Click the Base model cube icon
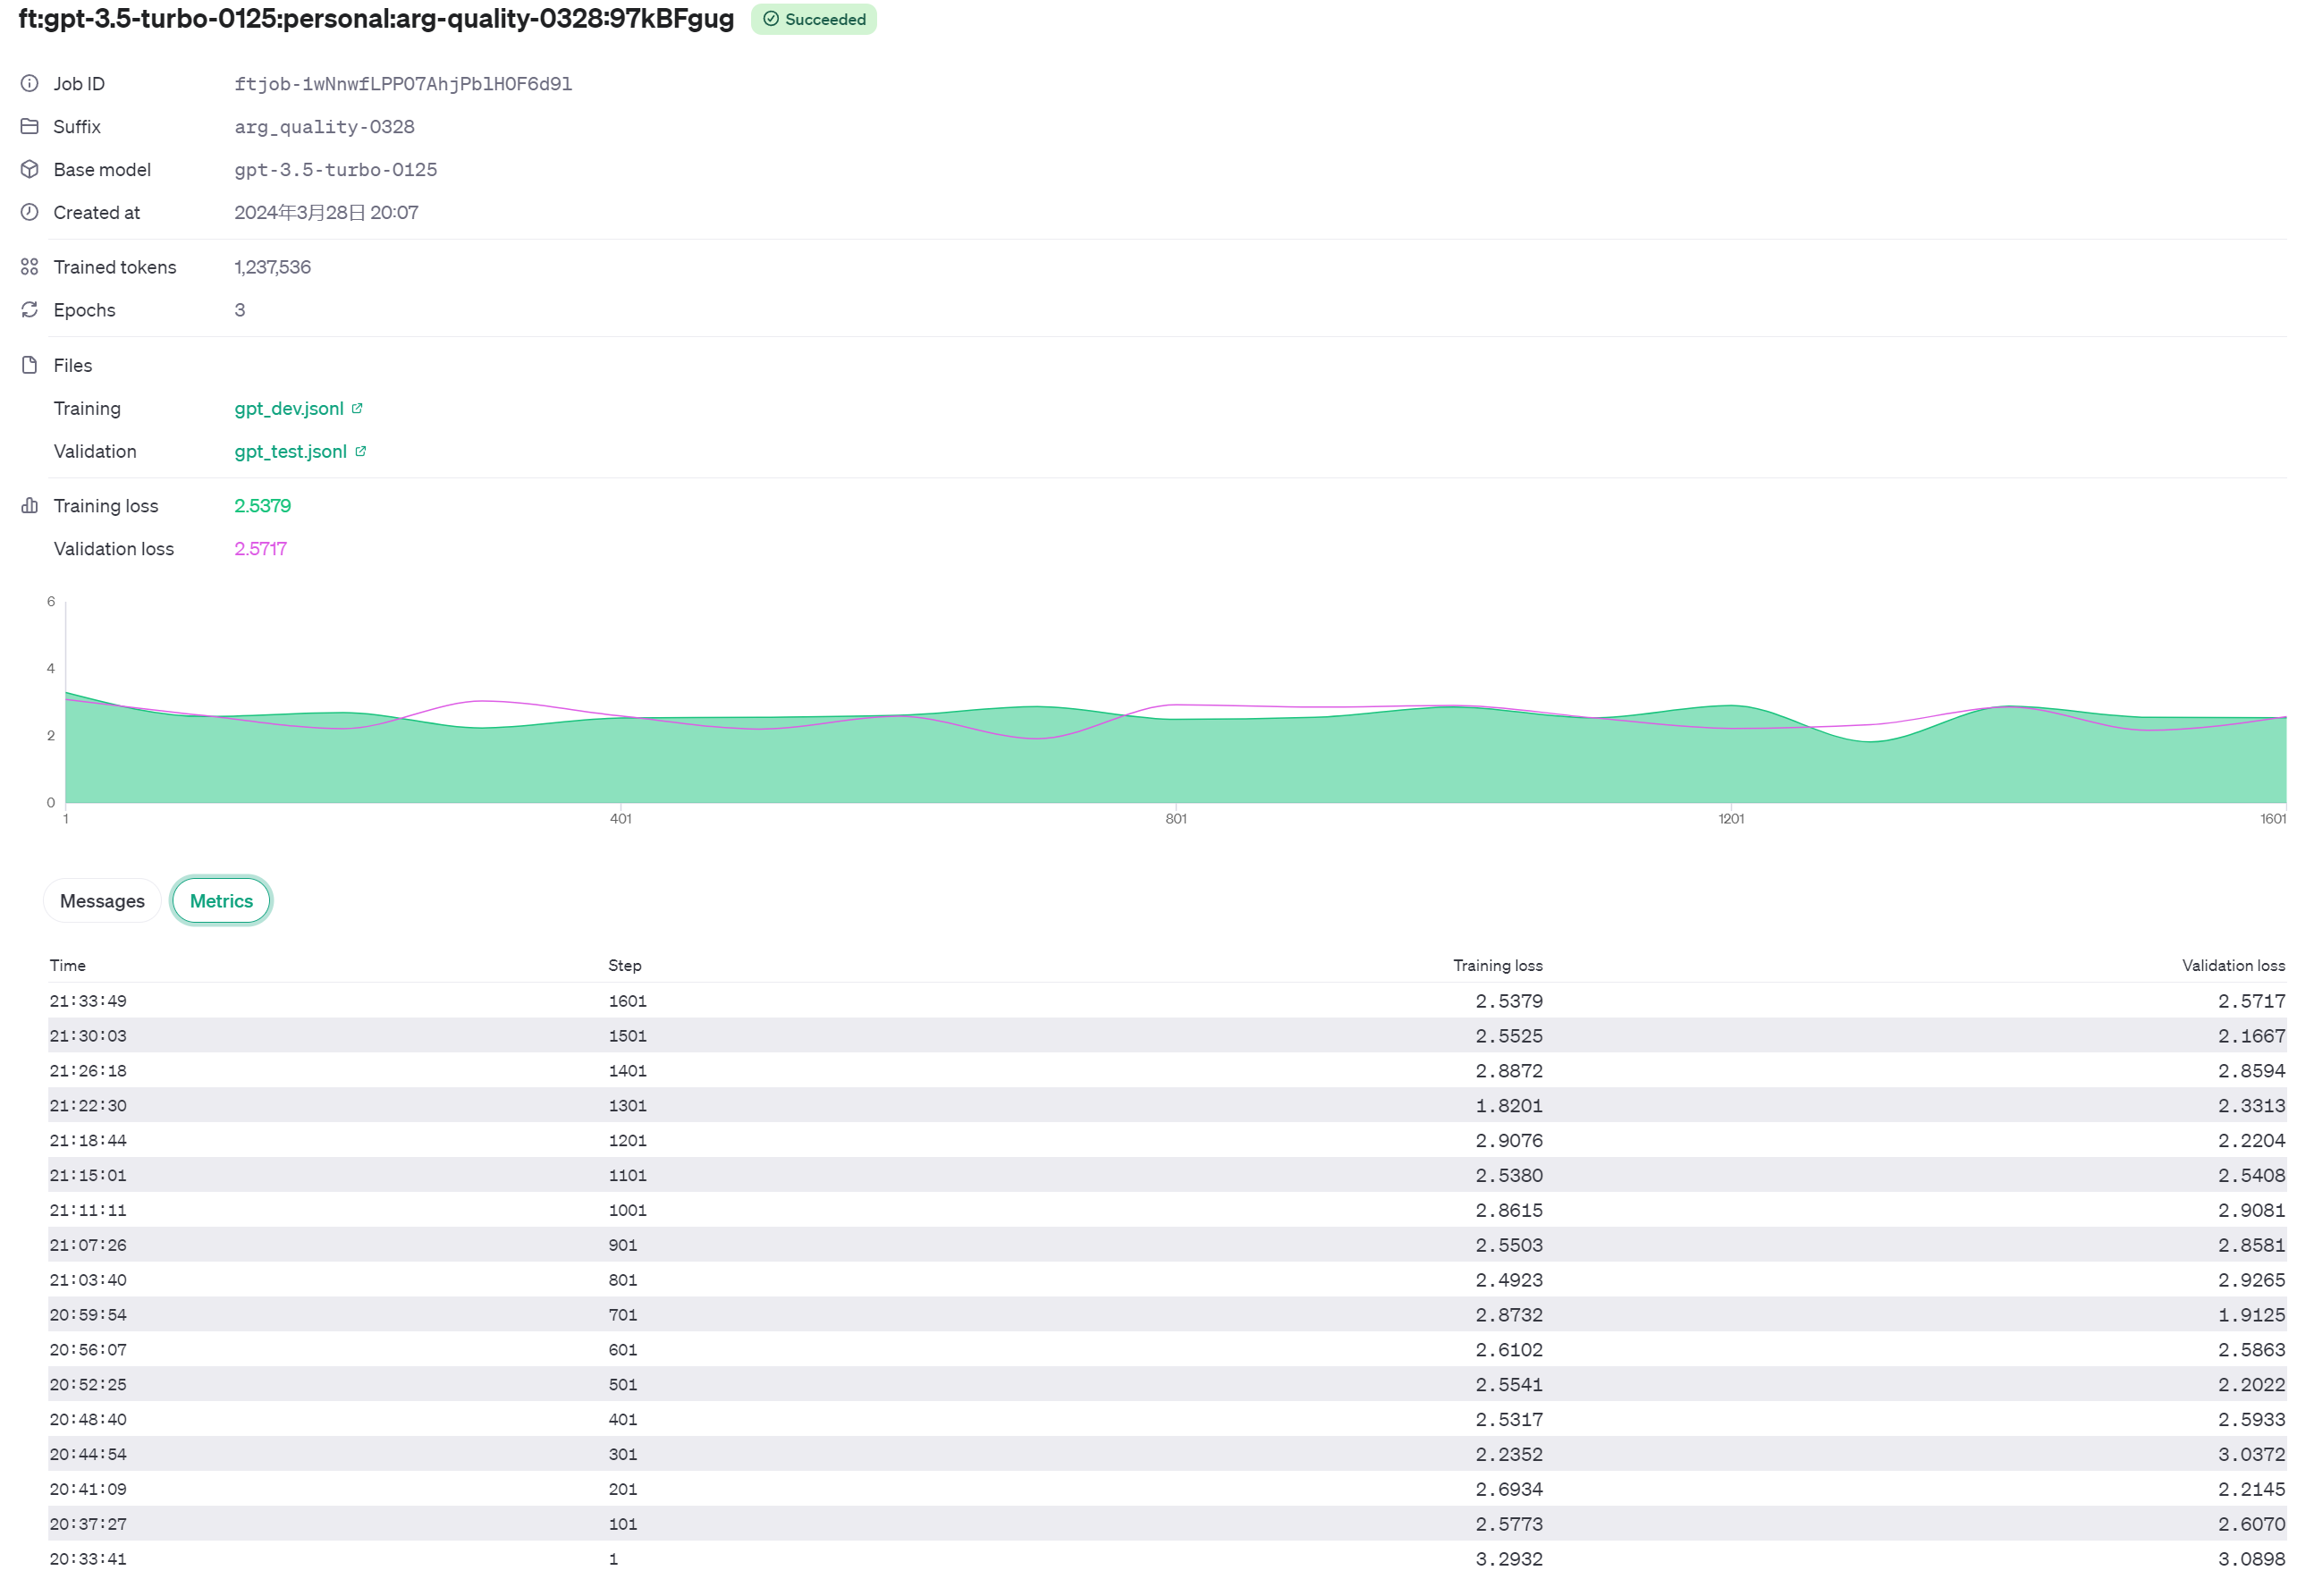This screenshot has height=1596, width=2314. click(x=29, y=170)
